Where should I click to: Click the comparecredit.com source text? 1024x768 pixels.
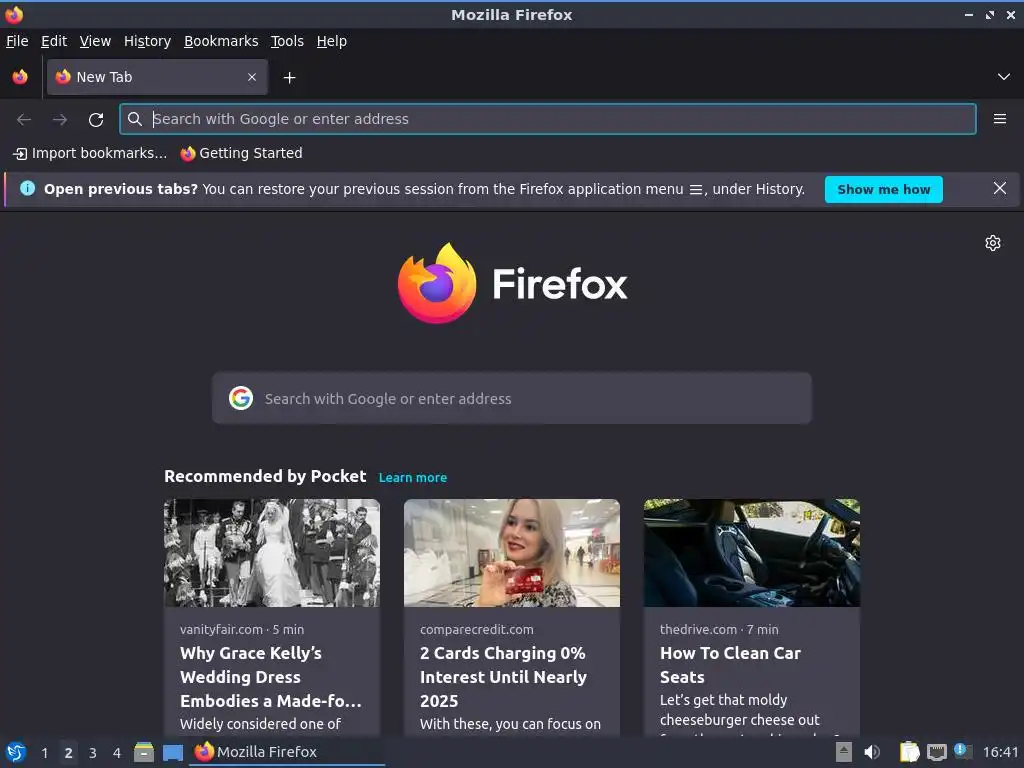click(x=477, y=630)
